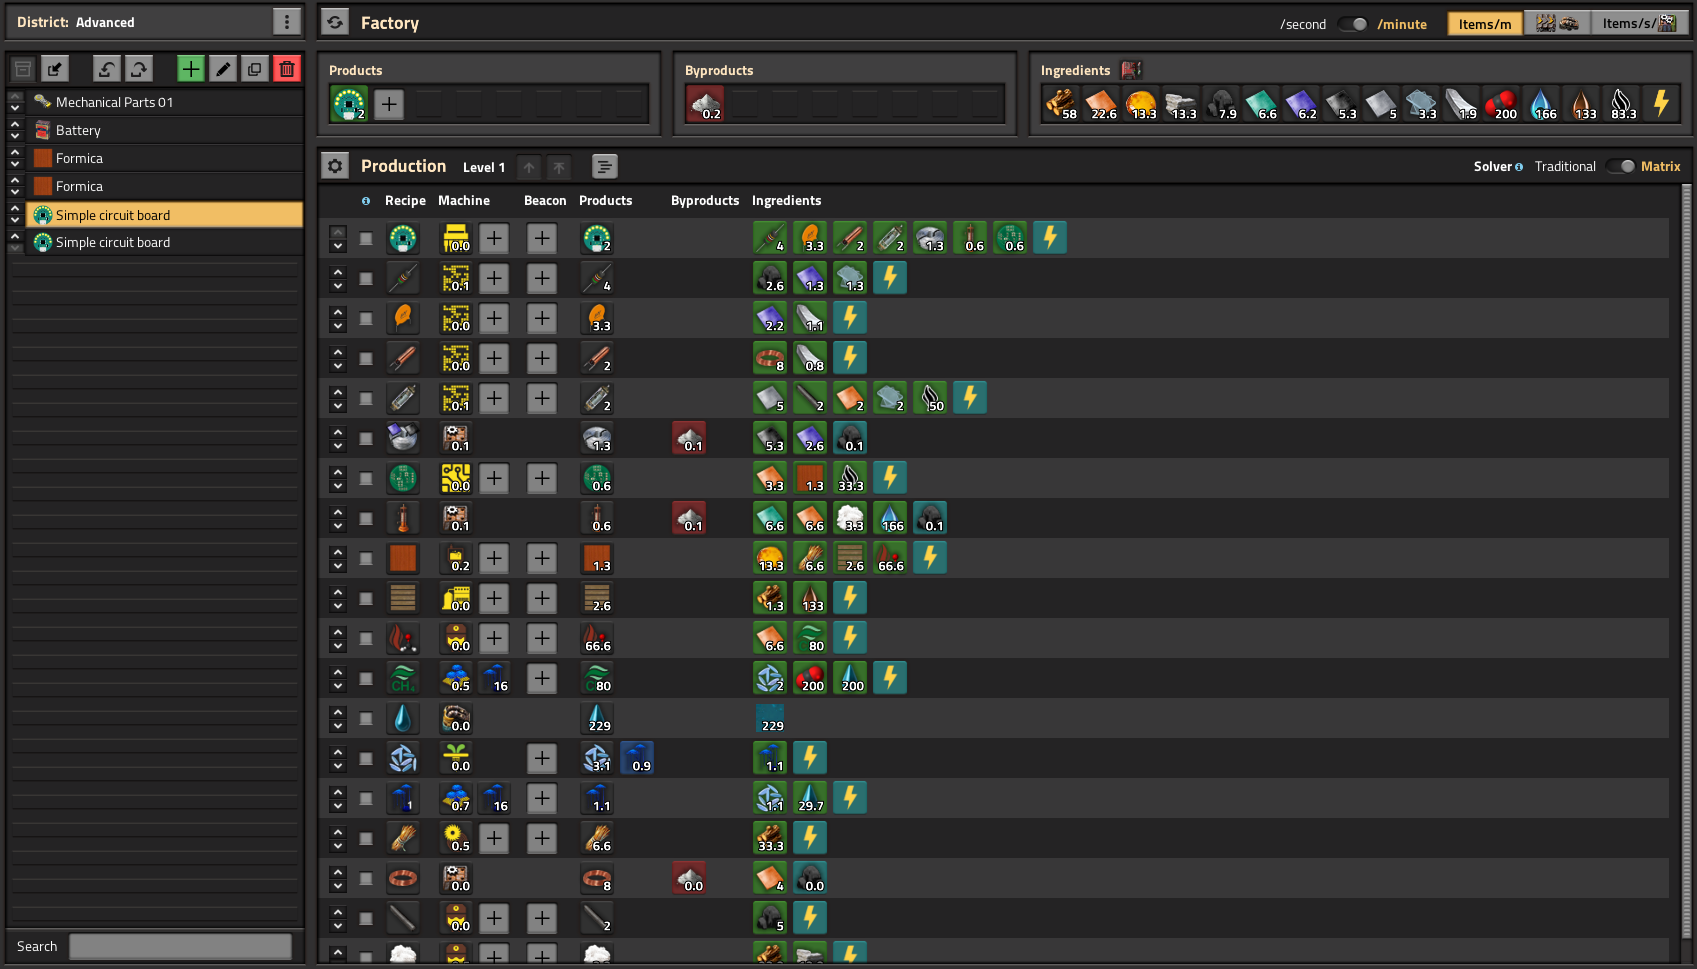
Task: Move the resistor recipe row down
Action: [338, 285]
